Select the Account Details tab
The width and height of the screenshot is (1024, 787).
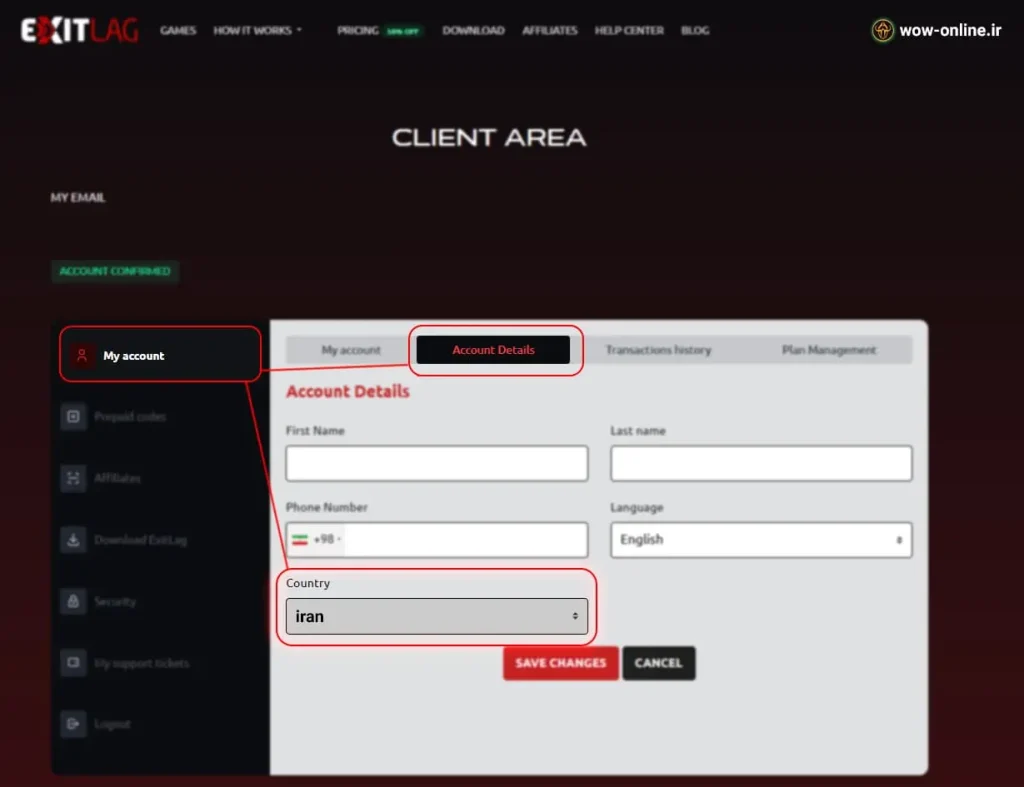pyautogui.click(x=493, y=350)
